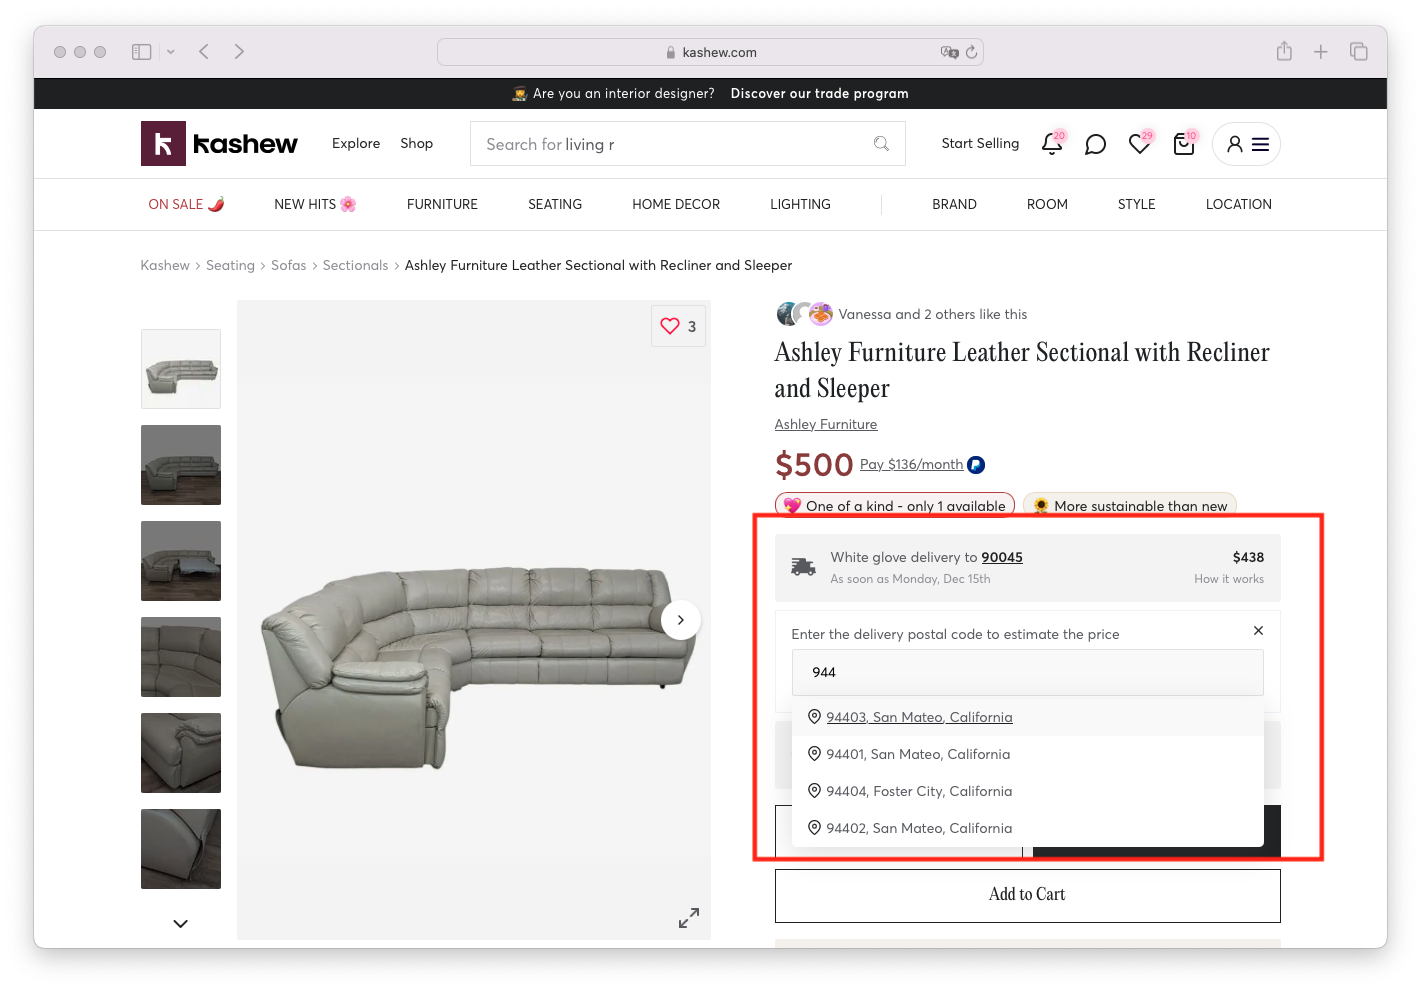
Task: Click the delivery truck icon
Action: (803, 567)
